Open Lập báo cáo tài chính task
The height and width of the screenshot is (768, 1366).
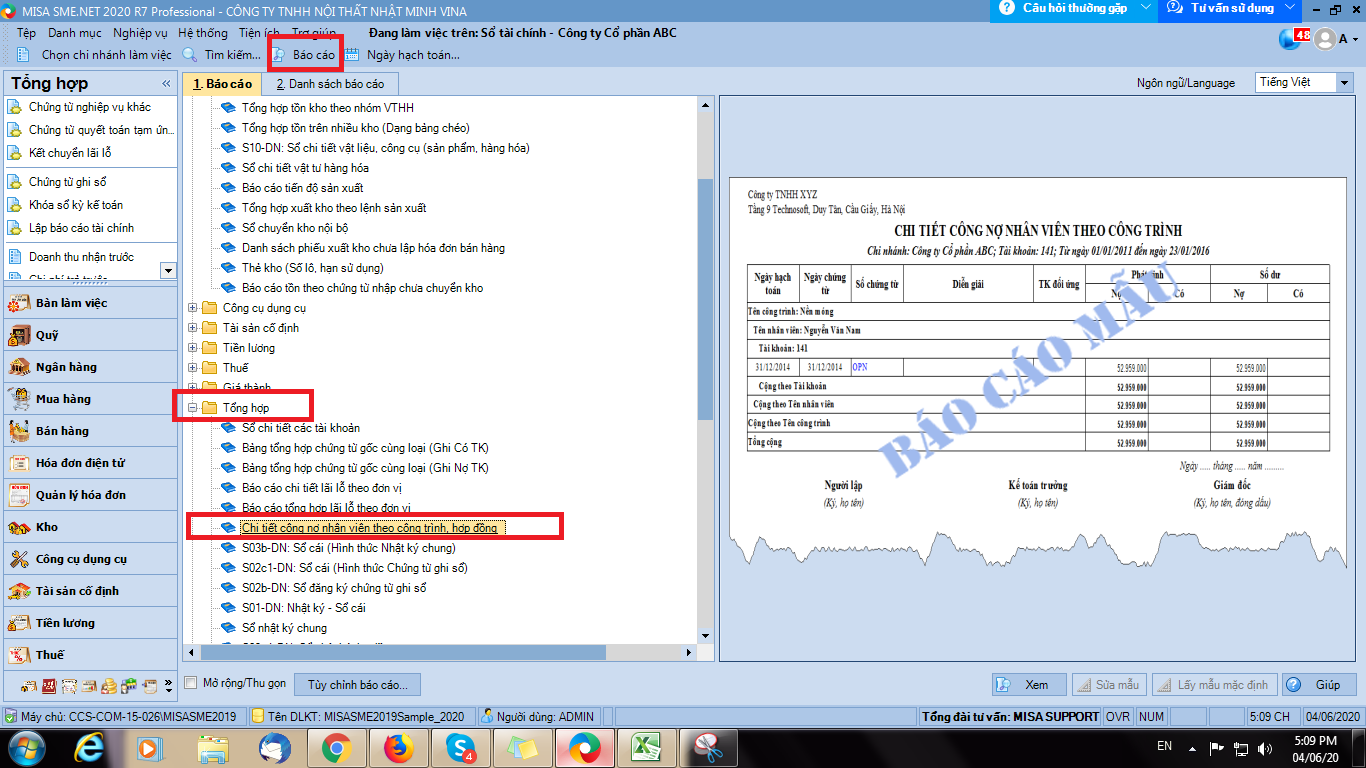point(81,228)
